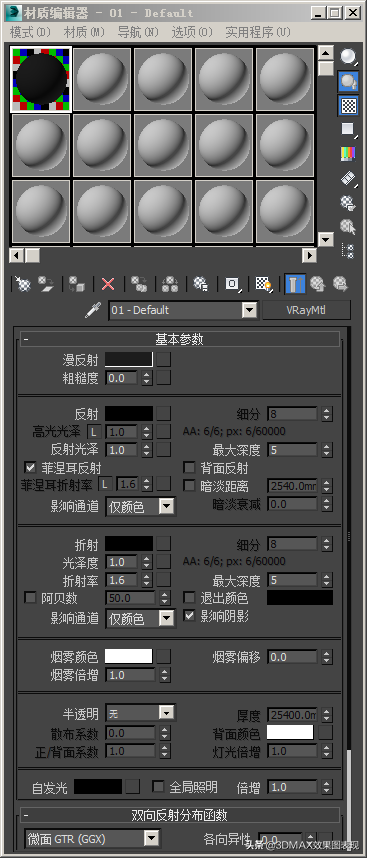Click the white 烟雾颜色 color swatch
Image resolution: width=367 pixels, height=858 pixels.
pyautogui.click(x=129, y=657)
